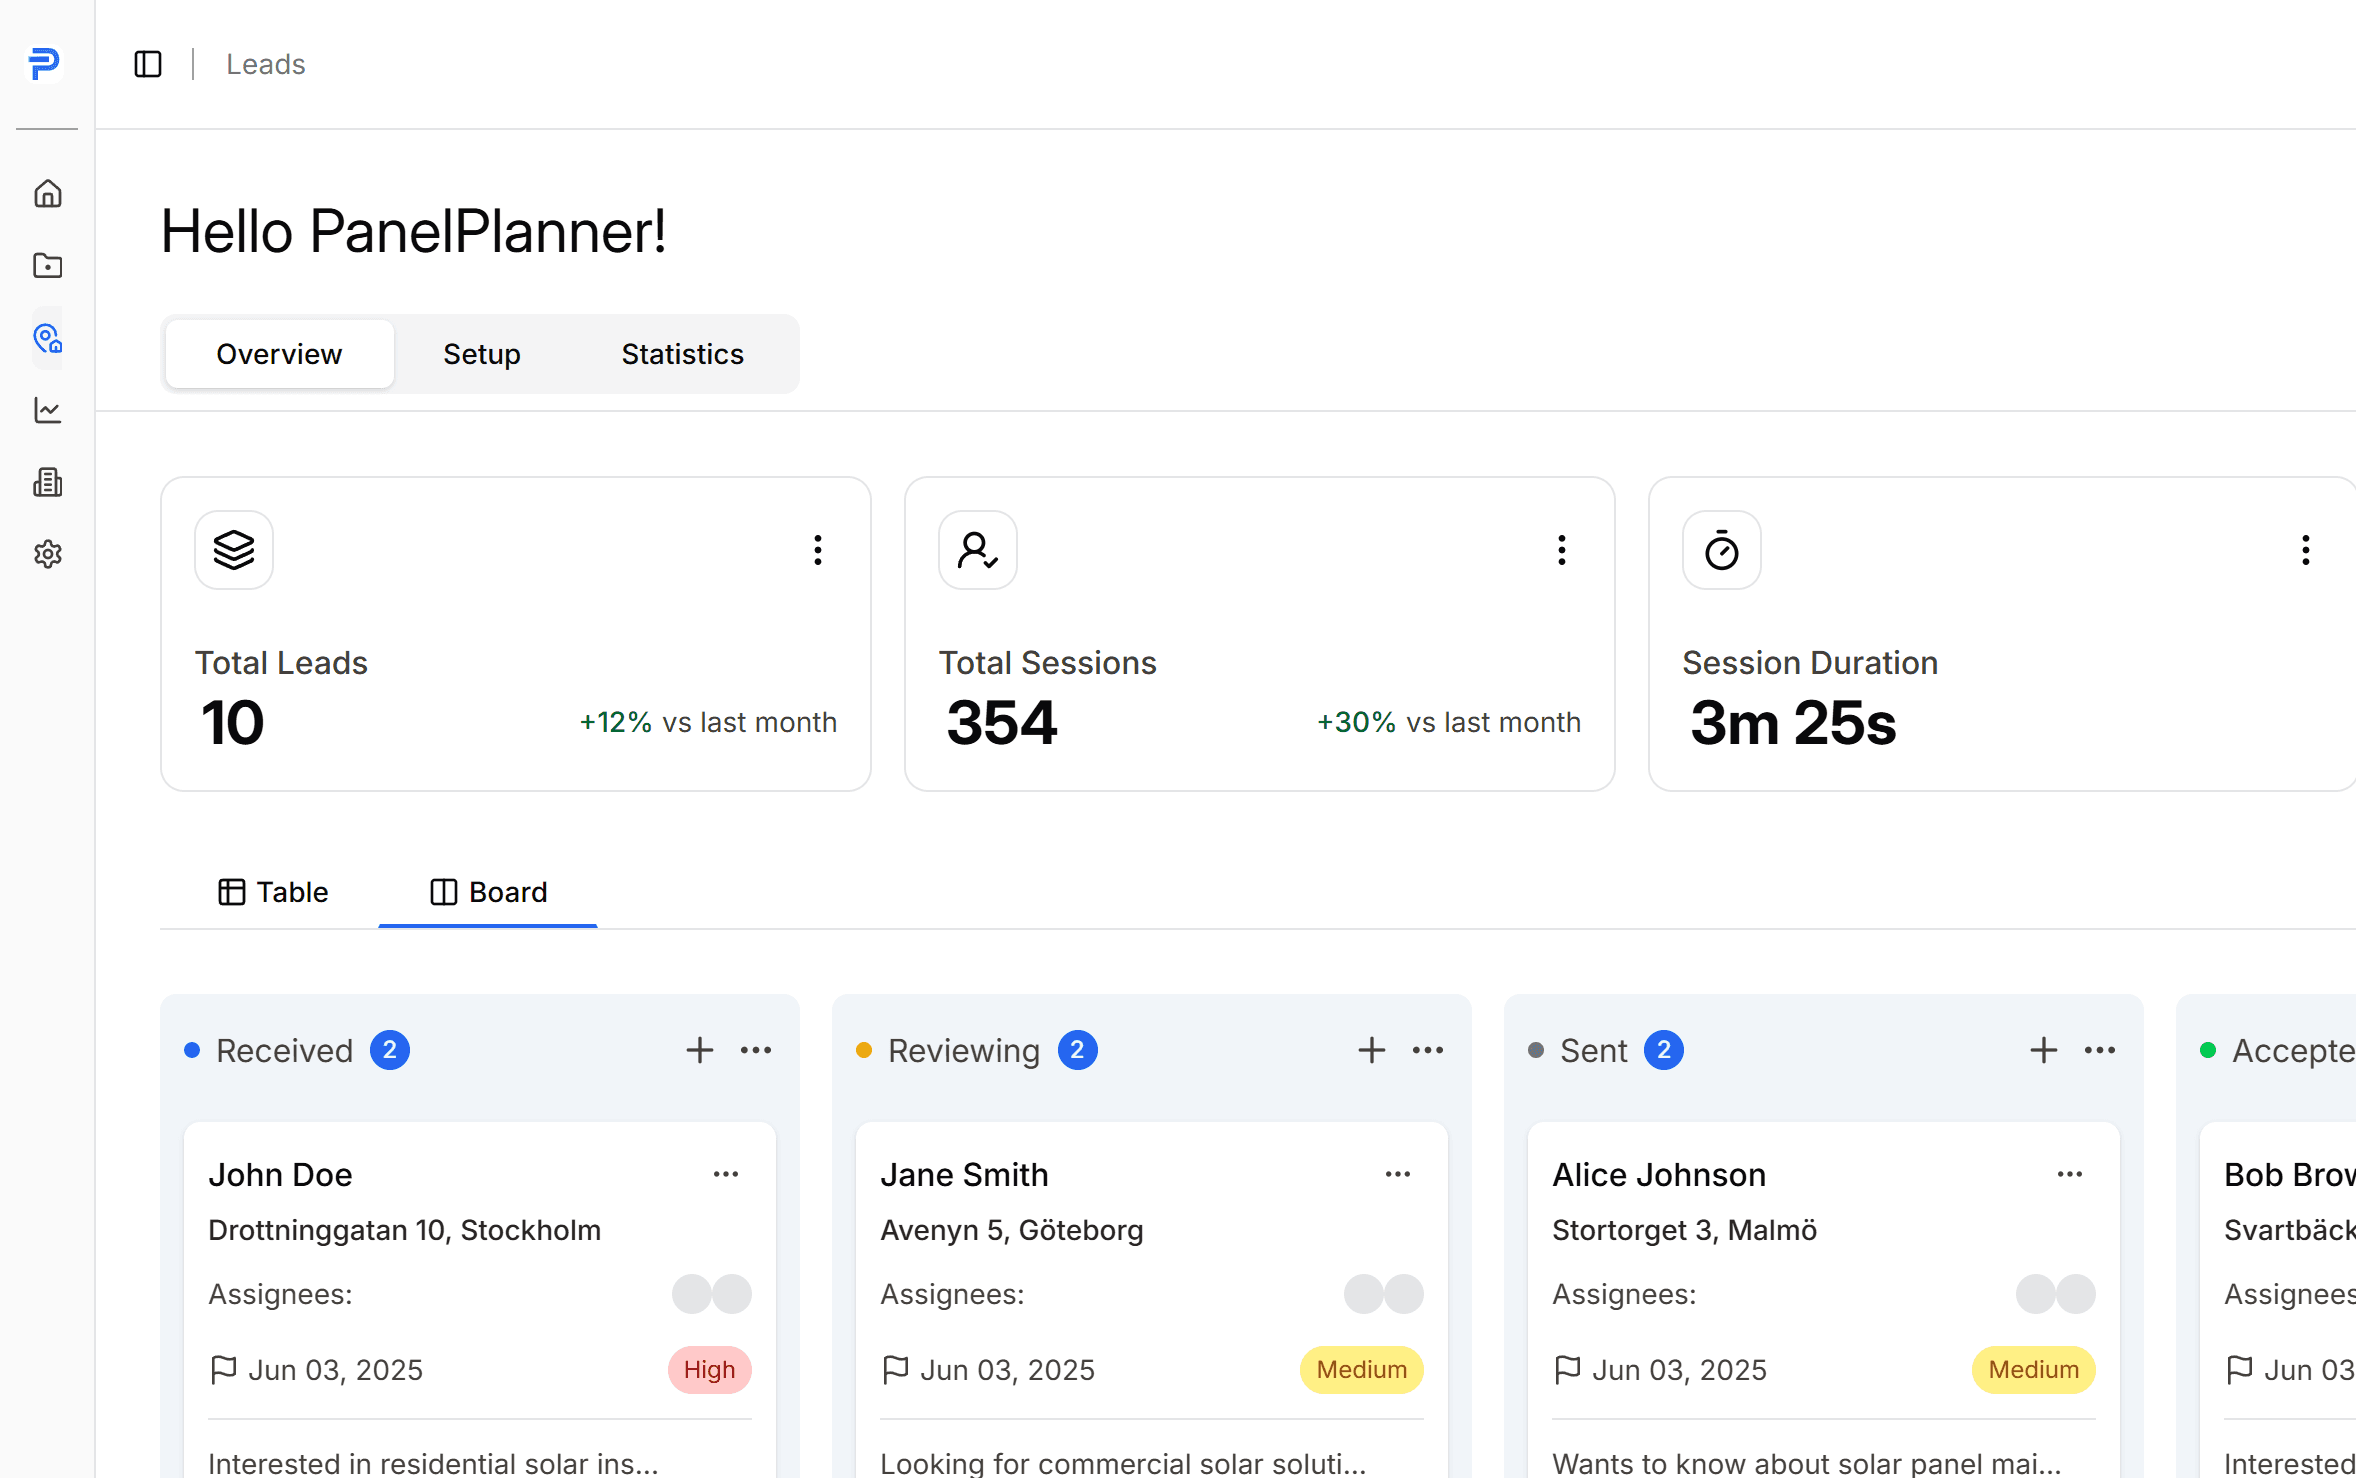This screenshot has width=2356, height=1478.
Task: Click Alice Johnson's assignee avatars
Action: point(2056,1294)
